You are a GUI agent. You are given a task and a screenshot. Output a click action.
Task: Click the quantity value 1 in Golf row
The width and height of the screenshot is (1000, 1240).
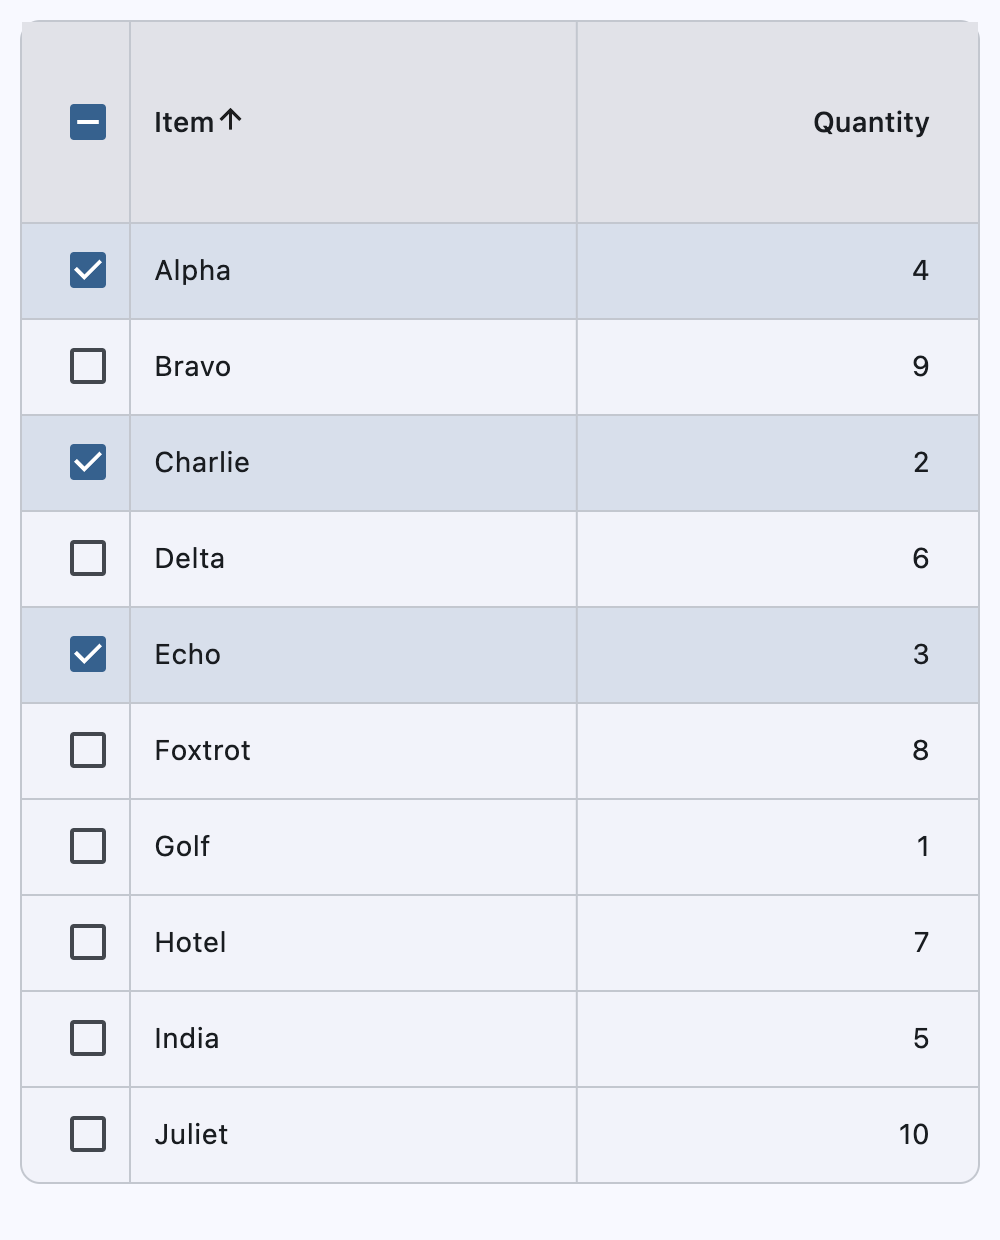(x=921, y=846)
